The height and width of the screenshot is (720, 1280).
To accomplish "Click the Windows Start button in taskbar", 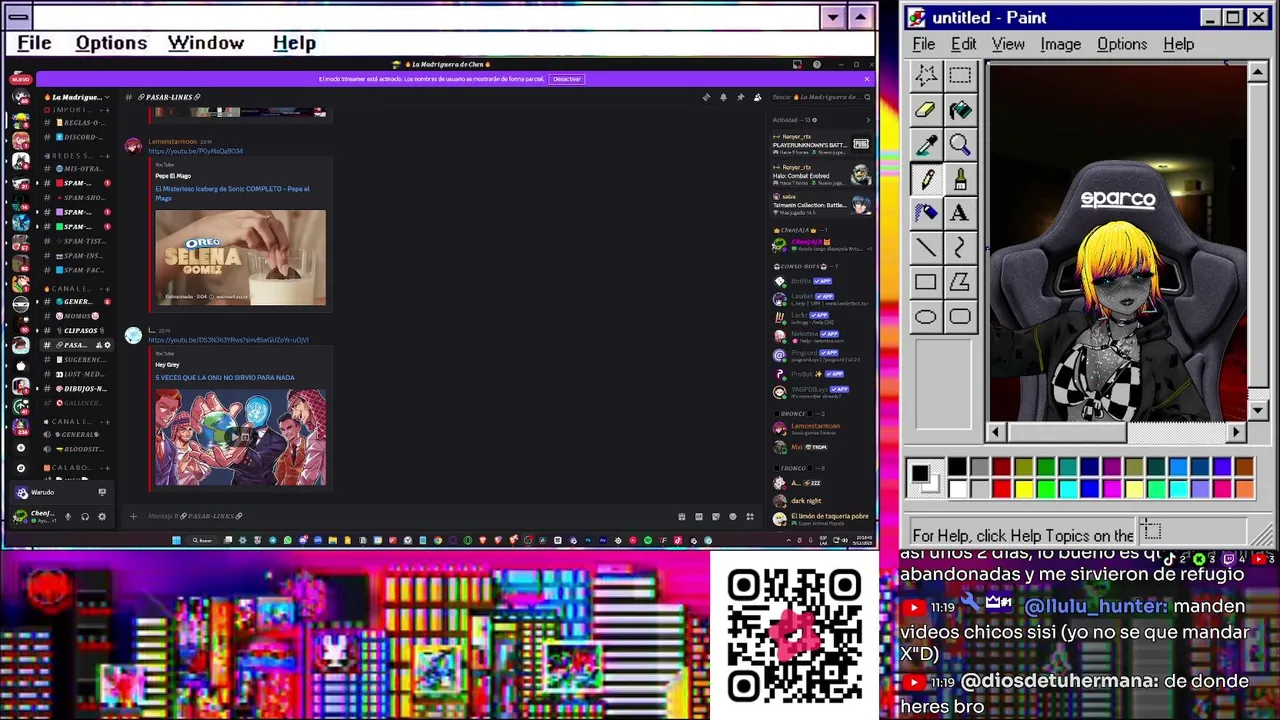I will 176,540.
